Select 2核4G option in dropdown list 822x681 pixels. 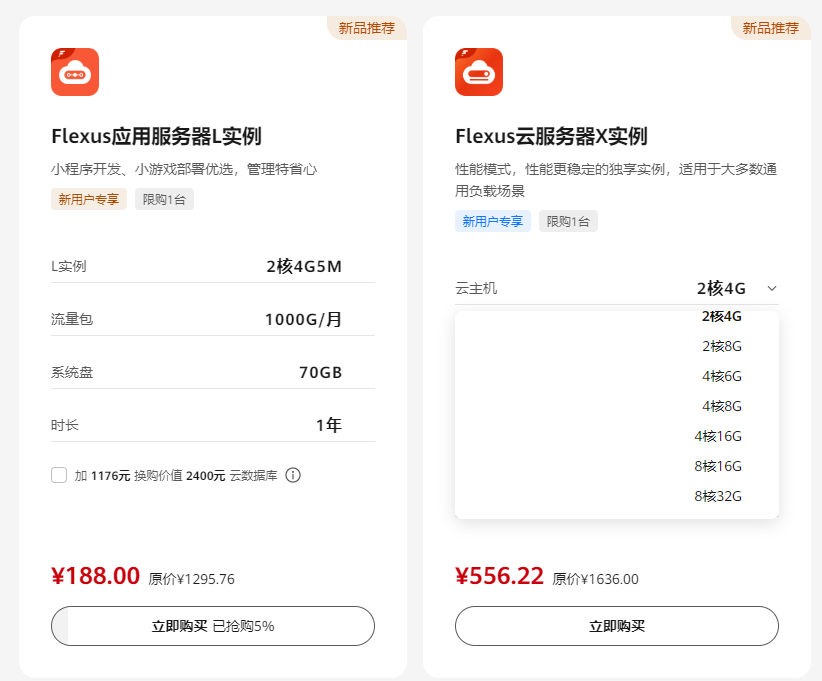[x=721, y=316]
